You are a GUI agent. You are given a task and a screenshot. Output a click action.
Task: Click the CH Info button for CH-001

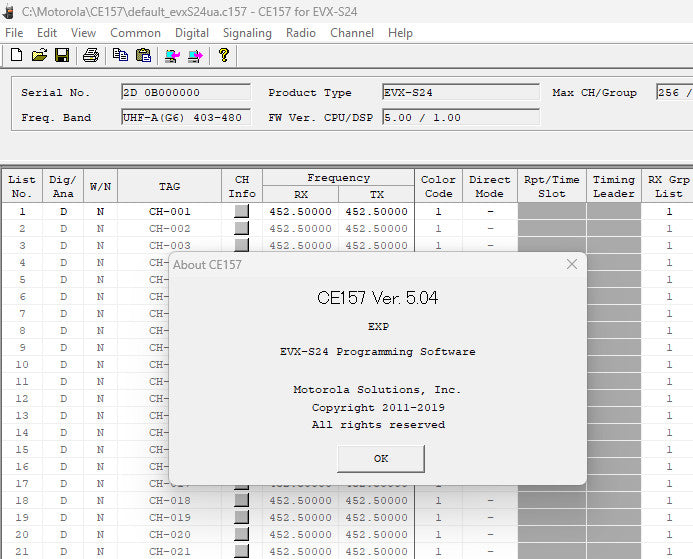click(x=241, y=211)
